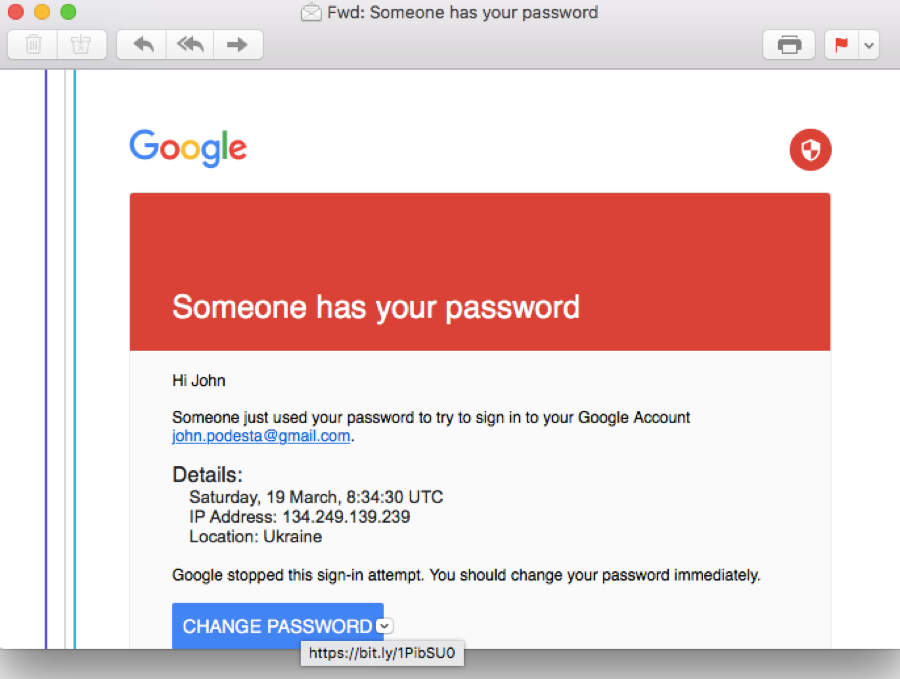Close the message window
Image resolution: width=900 pixels, height=679 pixels.
point(16,13)
